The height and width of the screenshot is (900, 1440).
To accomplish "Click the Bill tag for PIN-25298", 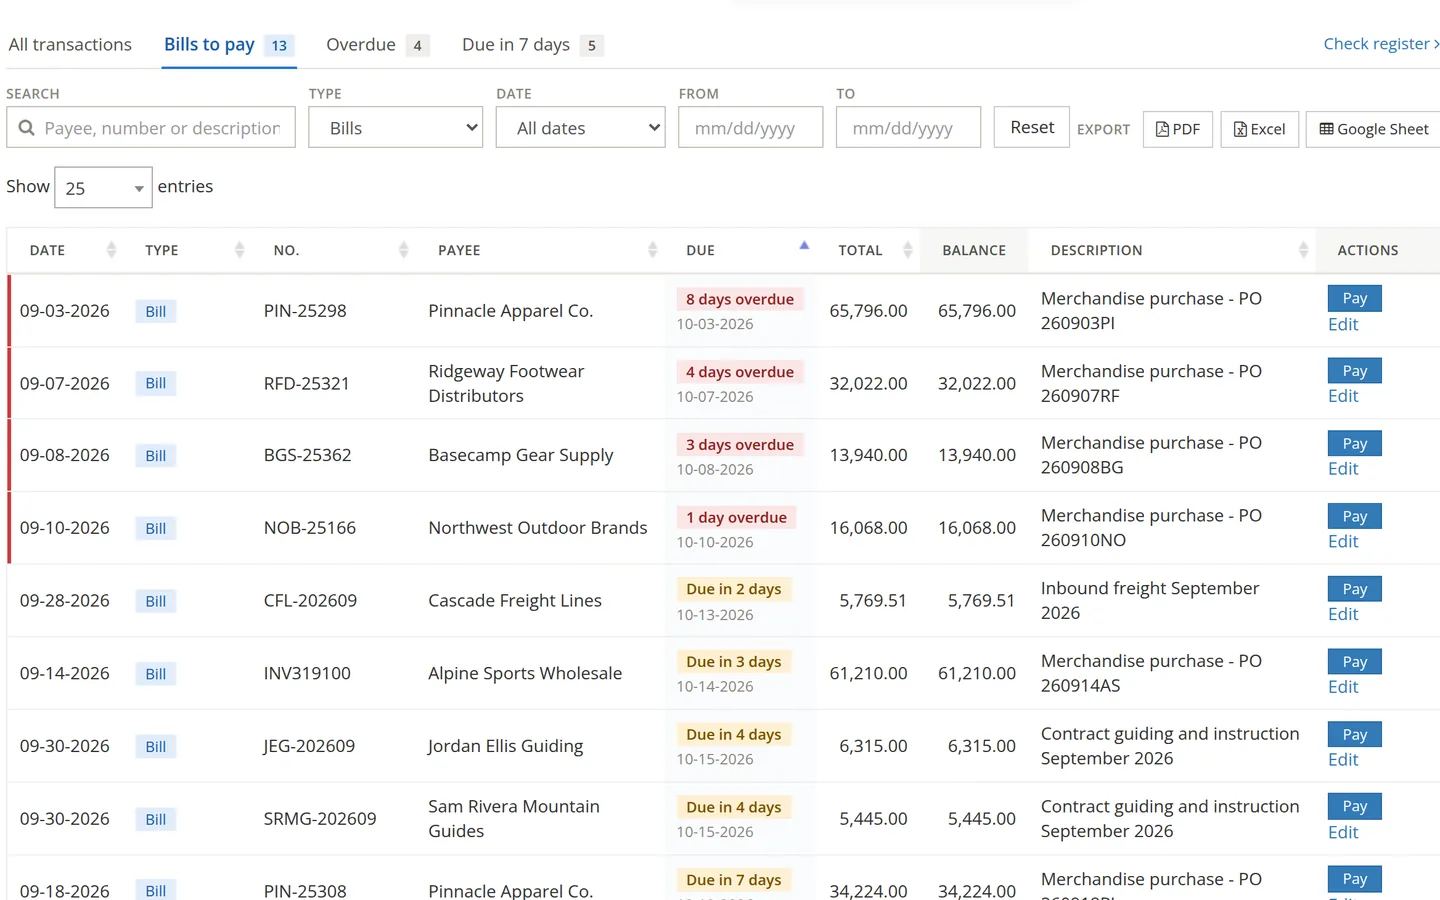I will click(x=156, y=311).
